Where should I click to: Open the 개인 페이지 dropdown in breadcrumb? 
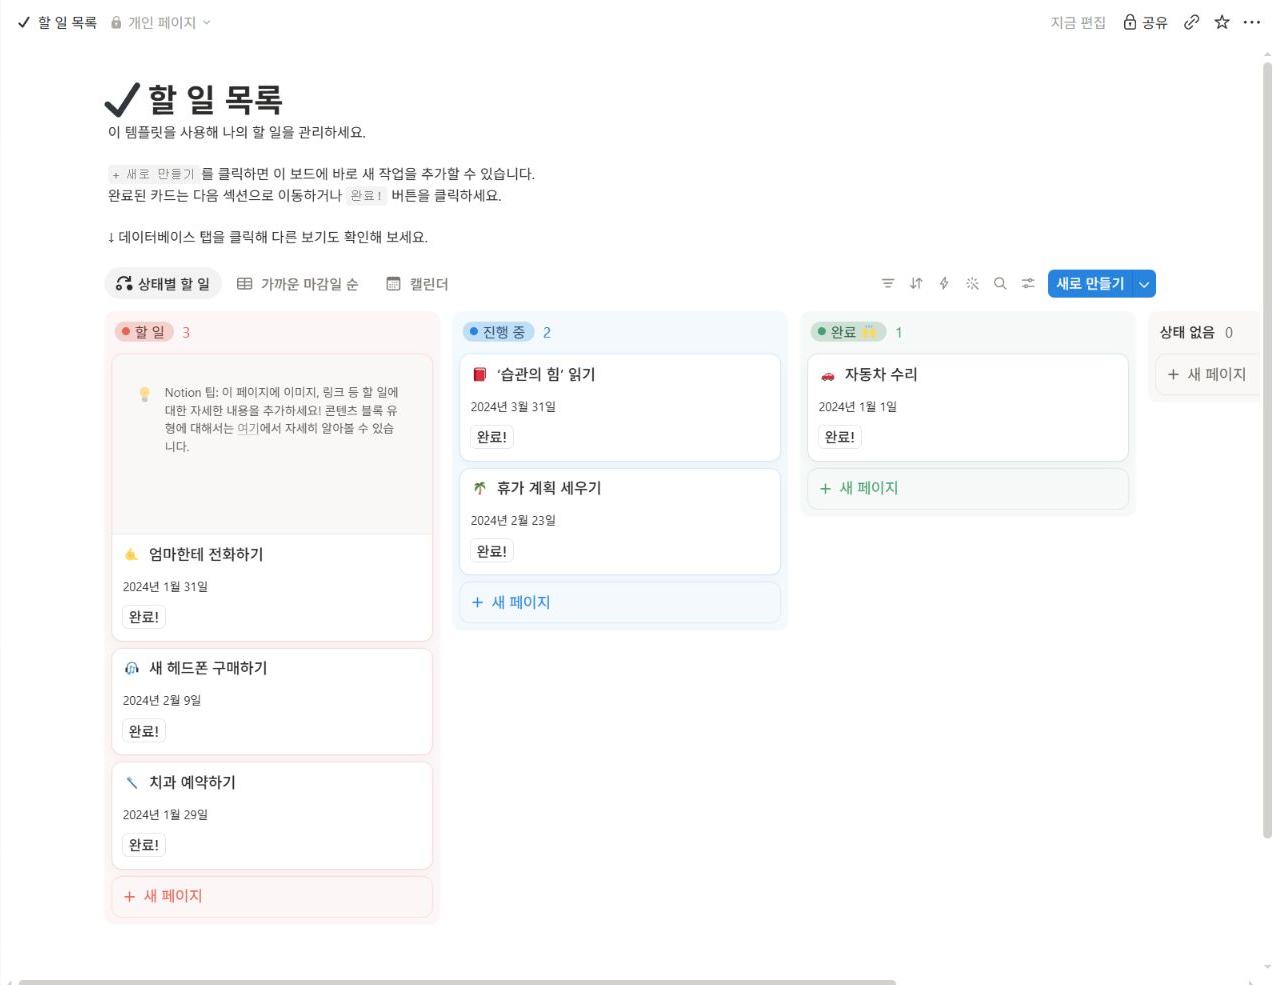(161, 22)
